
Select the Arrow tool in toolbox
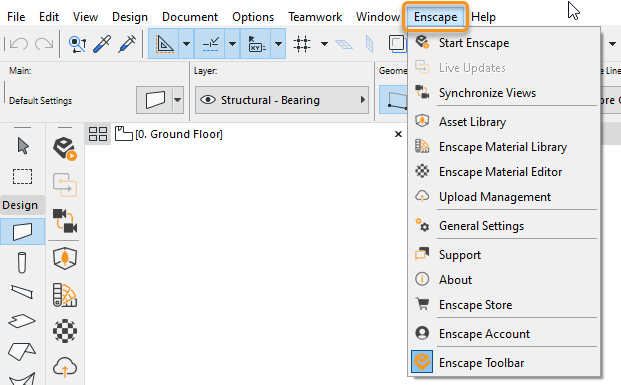point(23,146)
